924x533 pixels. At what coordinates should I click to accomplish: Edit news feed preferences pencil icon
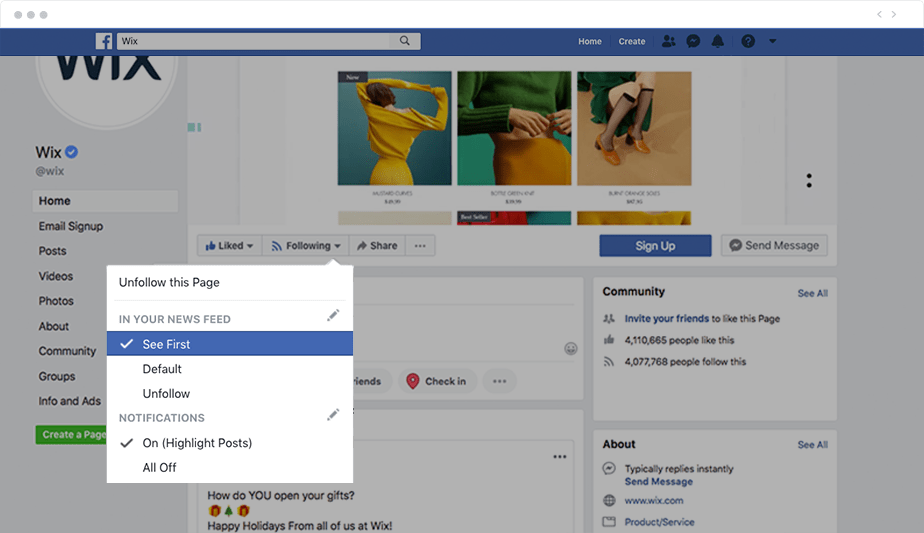point(333,315)
